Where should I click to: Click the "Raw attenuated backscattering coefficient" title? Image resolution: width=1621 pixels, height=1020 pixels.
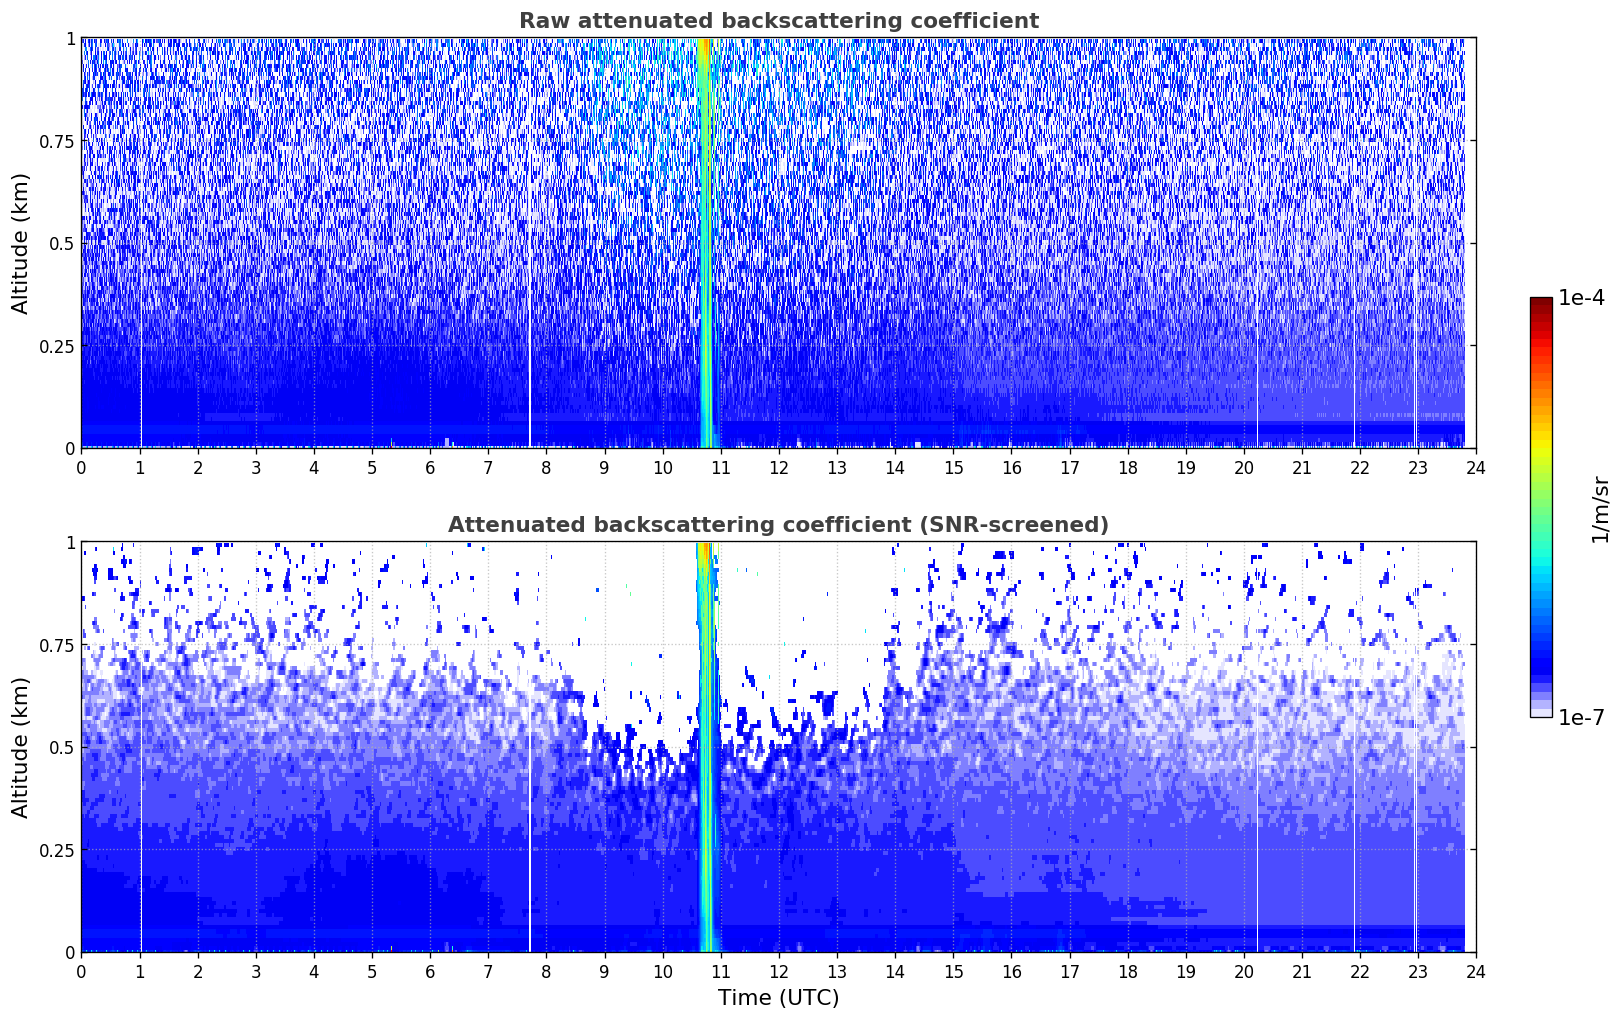(778, 21)
